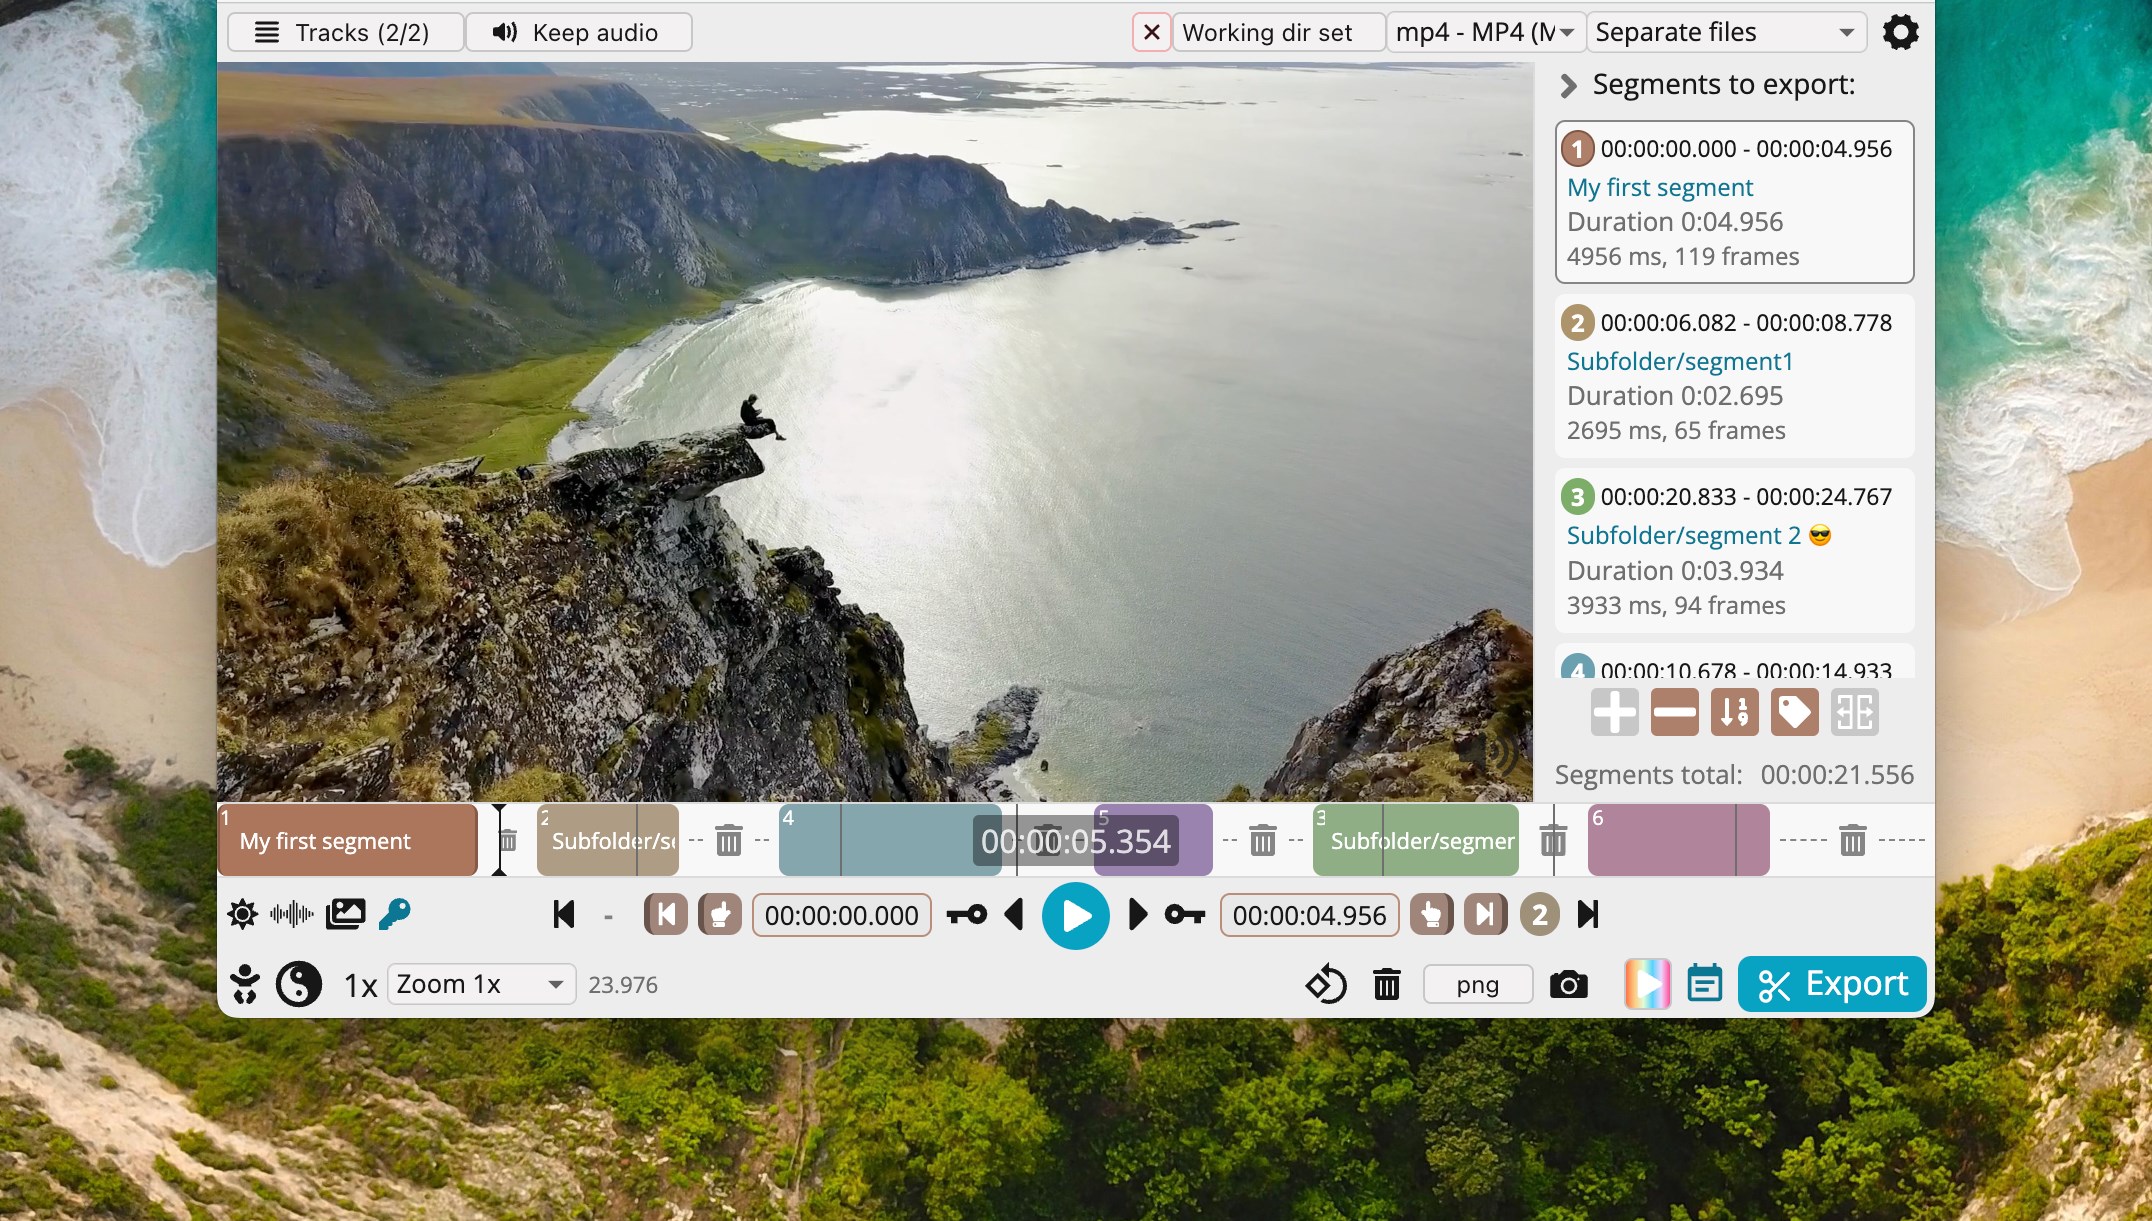Open the Separate files export mode dropdown

tap(1724, 31)
